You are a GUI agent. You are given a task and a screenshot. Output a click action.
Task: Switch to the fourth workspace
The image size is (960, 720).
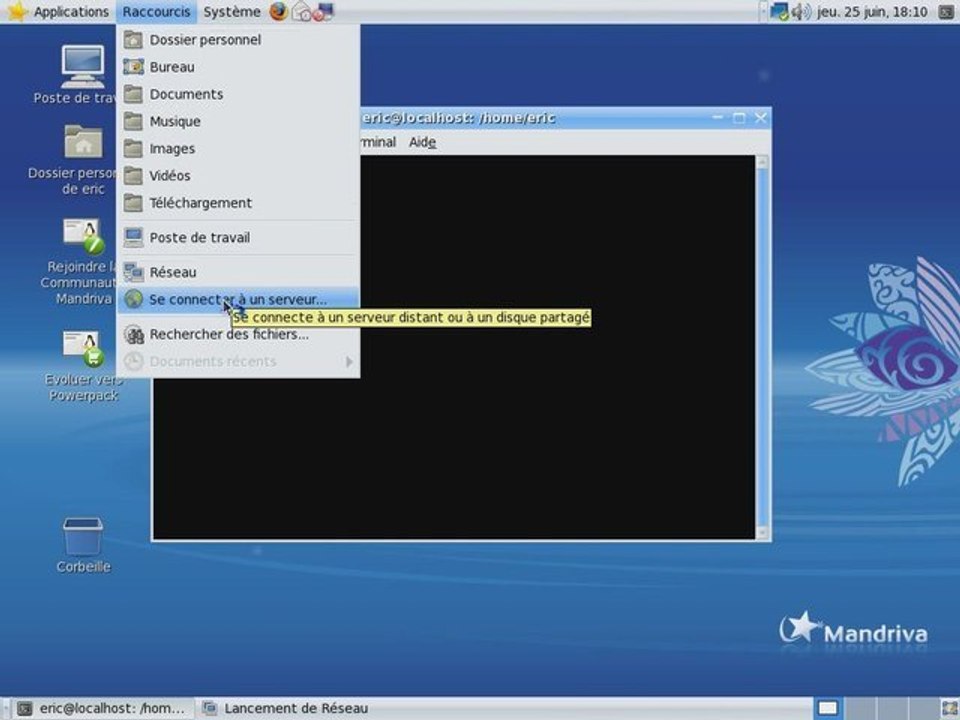click(x=923, y=708)
